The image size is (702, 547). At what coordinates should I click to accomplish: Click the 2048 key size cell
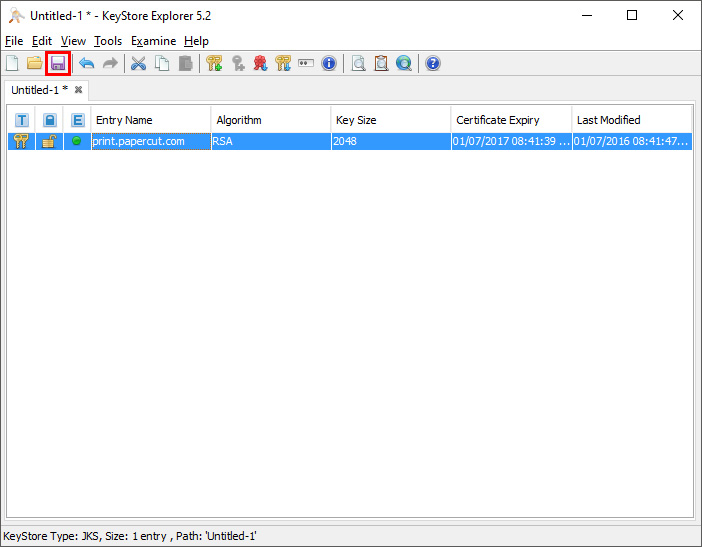(x=391, y=141)
